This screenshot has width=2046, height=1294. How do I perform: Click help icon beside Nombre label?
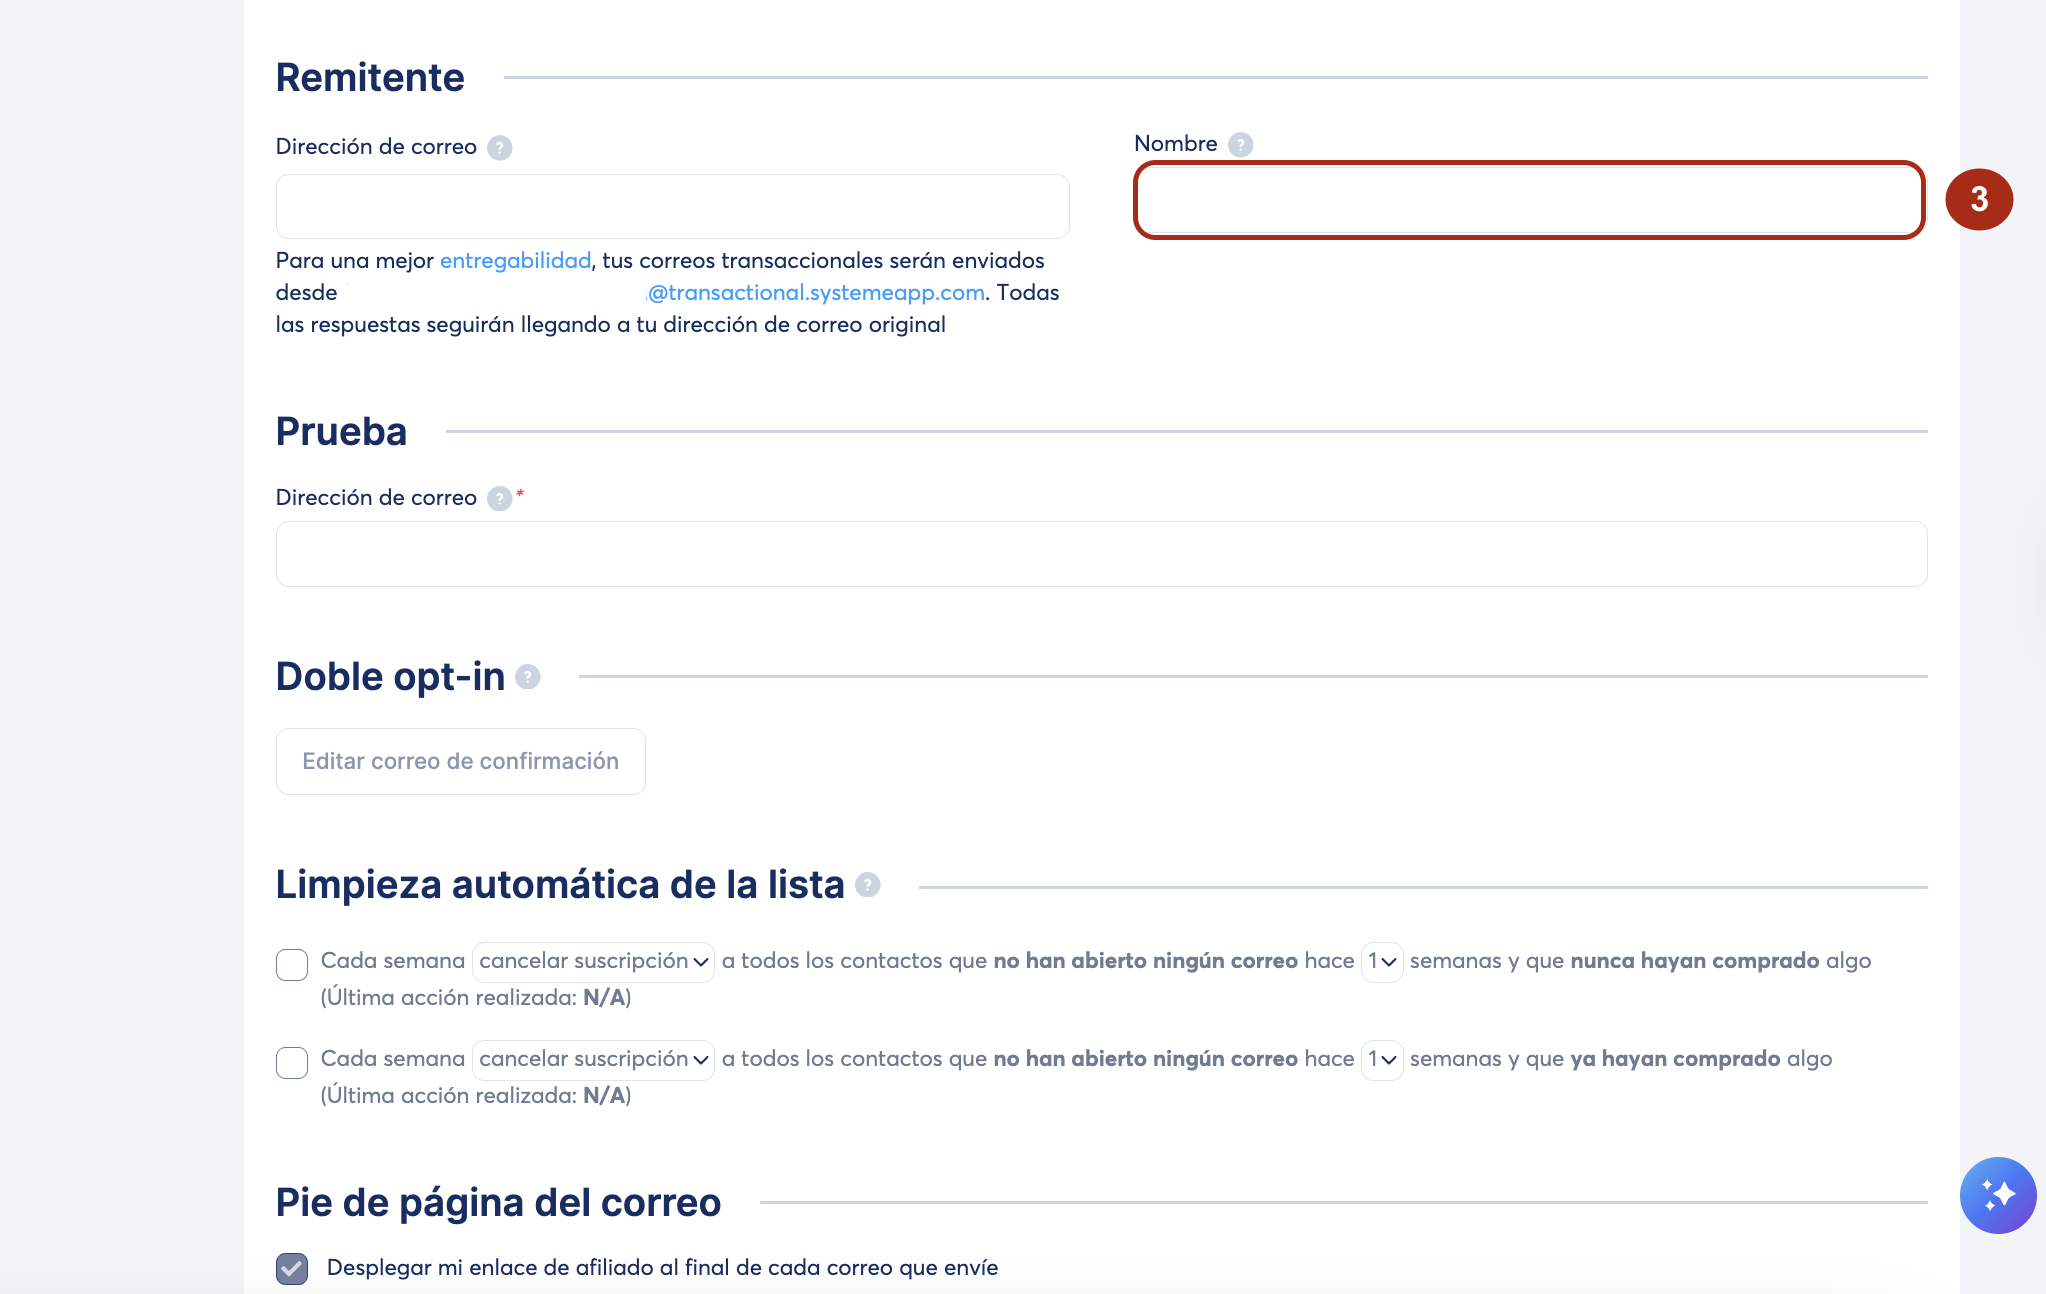[x=1240, y=145]
